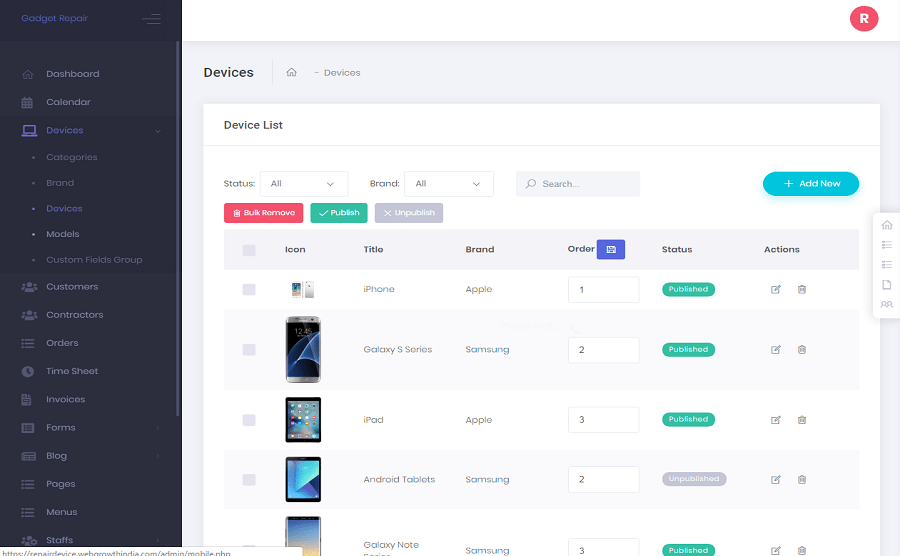The height and width of the screenshot is (556, 900).
Task: Click the order field for iPad
Action: click(x=604, y=420)
